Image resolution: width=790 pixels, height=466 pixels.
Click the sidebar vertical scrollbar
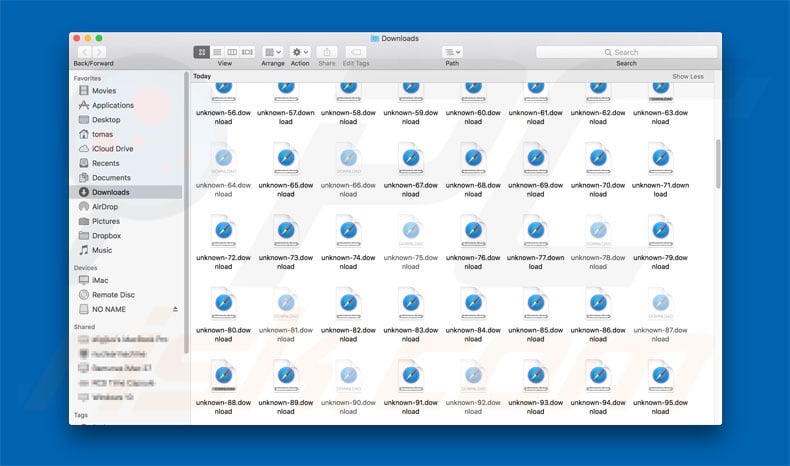pos(186,213)
